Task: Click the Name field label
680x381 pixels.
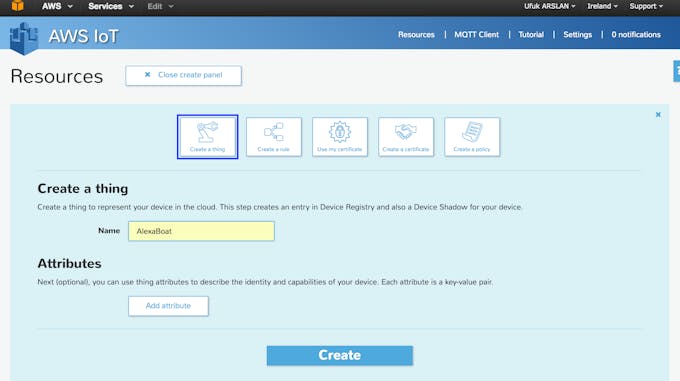Action: click(x=109, y=231)
